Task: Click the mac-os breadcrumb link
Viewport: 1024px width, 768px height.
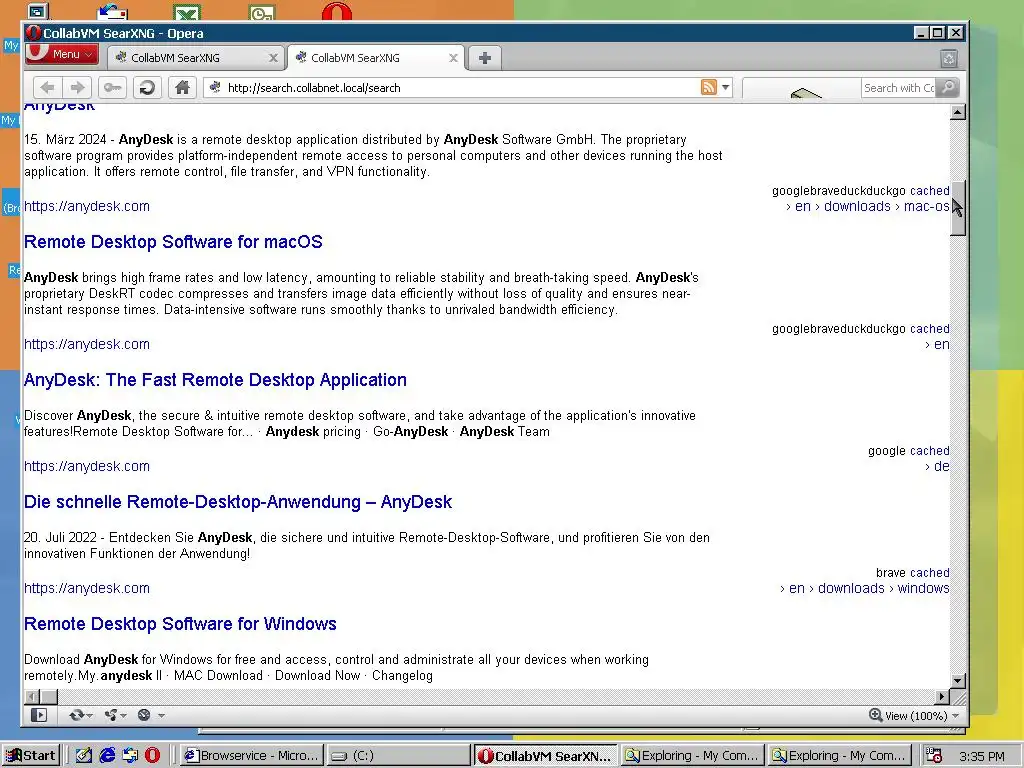Action: click(x=927, y=206)
